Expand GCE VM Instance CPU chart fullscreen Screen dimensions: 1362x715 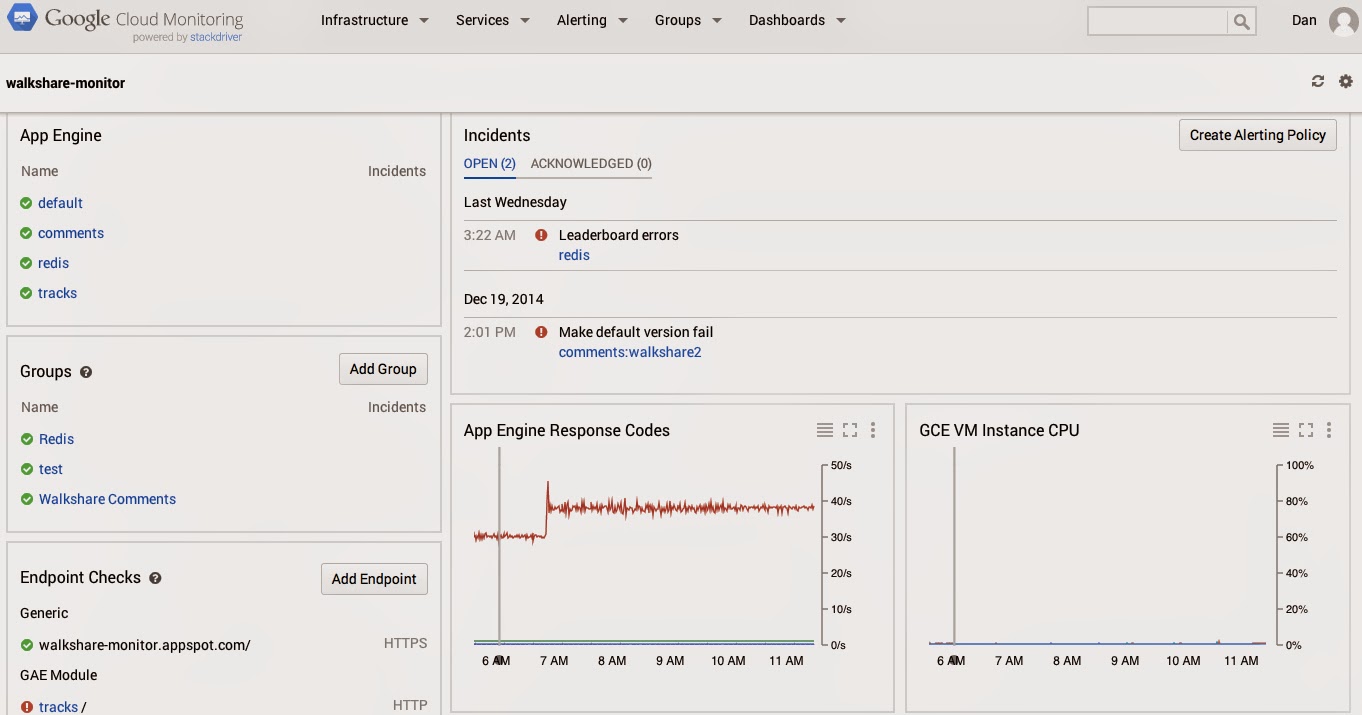[x=1305, y=430]
